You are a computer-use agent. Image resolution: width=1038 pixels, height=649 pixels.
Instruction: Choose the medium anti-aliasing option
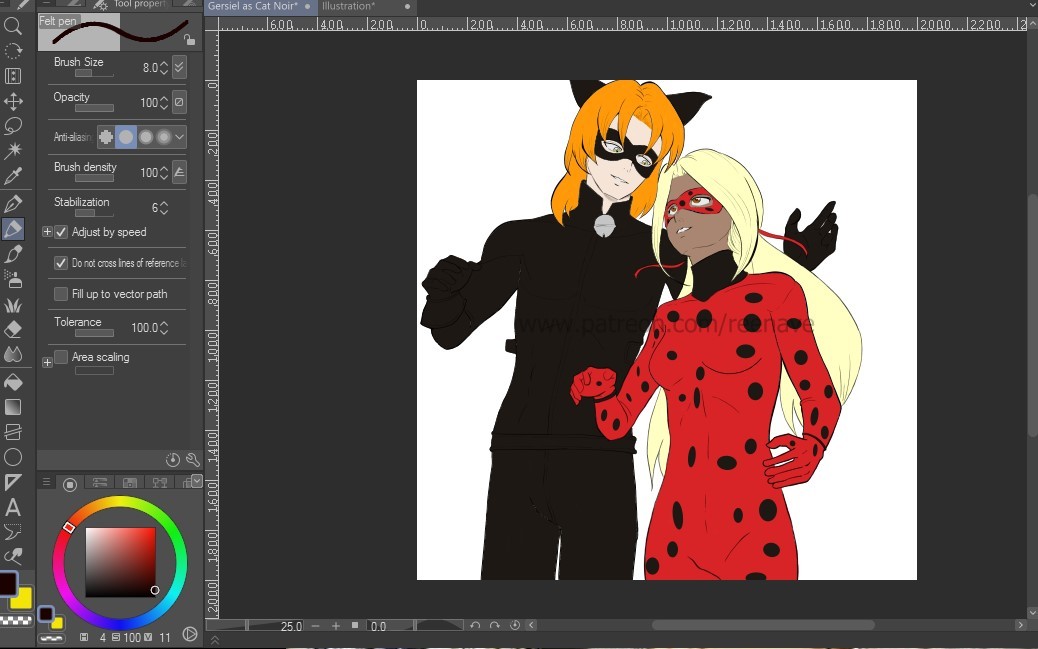pyautogui.click(x=146, y=137)
